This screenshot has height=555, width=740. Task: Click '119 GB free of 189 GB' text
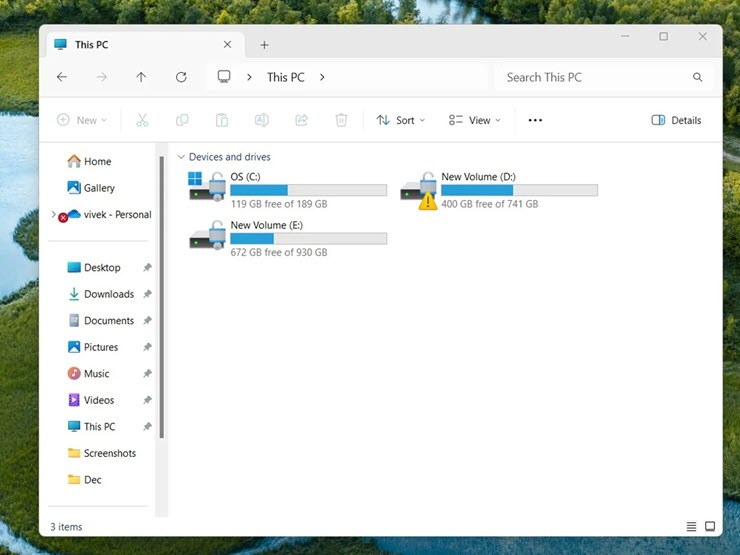coord(279,204)
